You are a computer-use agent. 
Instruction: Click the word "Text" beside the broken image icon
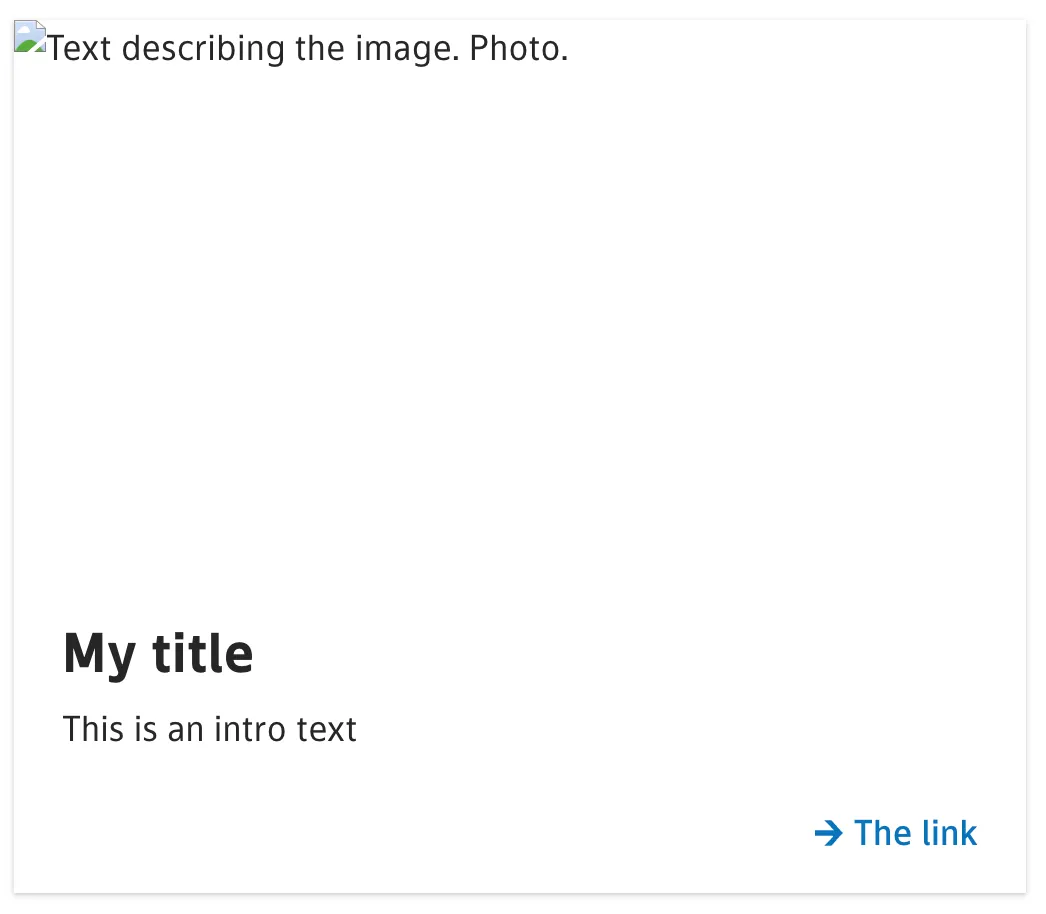point(80,48)
